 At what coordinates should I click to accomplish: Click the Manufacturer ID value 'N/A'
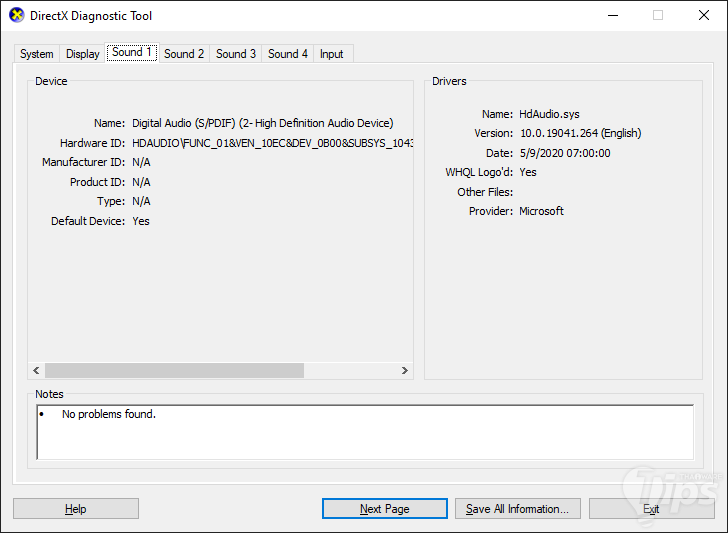[141, 162]
